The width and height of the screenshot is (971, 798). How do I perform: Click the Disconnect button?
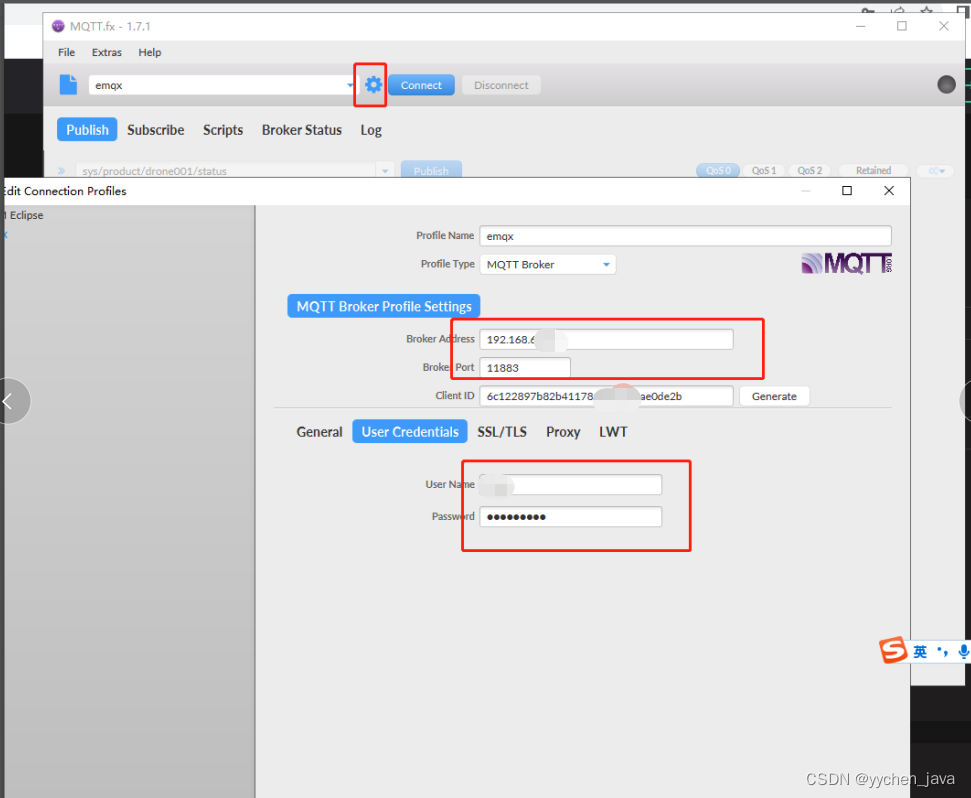[501, 85]
